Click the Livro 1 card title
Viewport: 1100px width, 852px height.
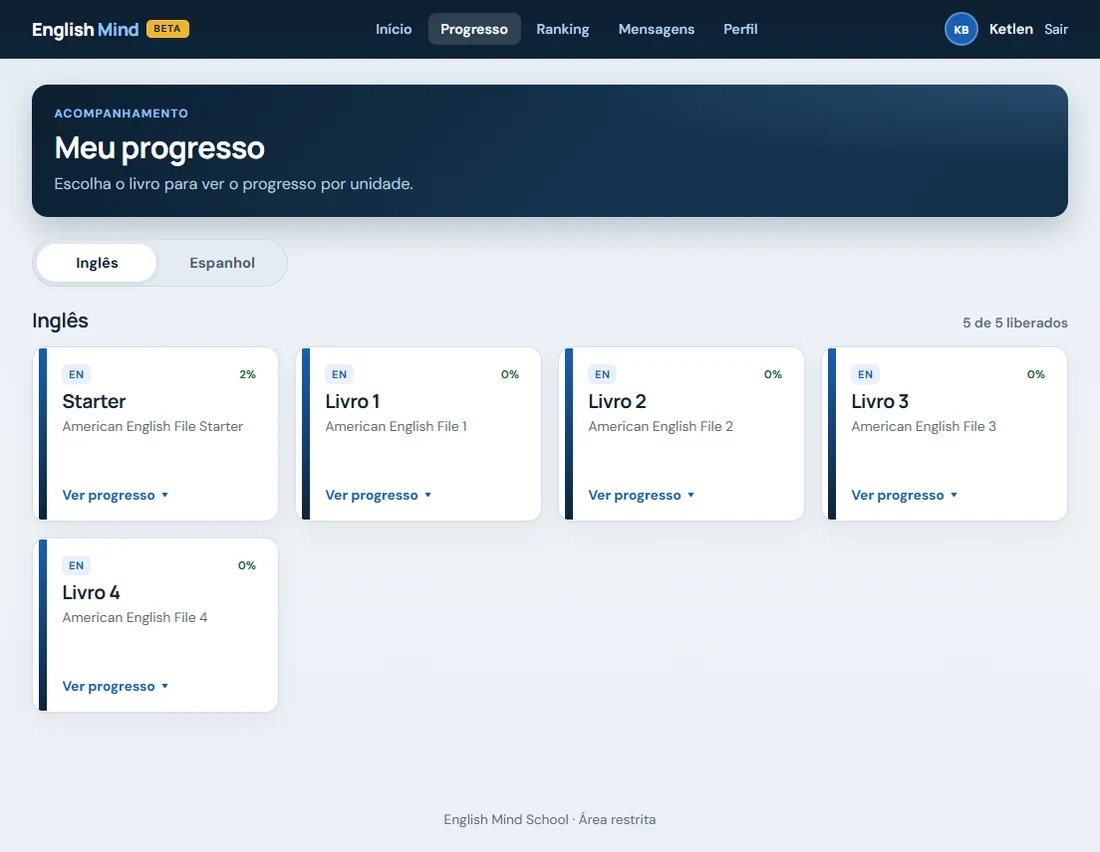click(x=353, y=401)
